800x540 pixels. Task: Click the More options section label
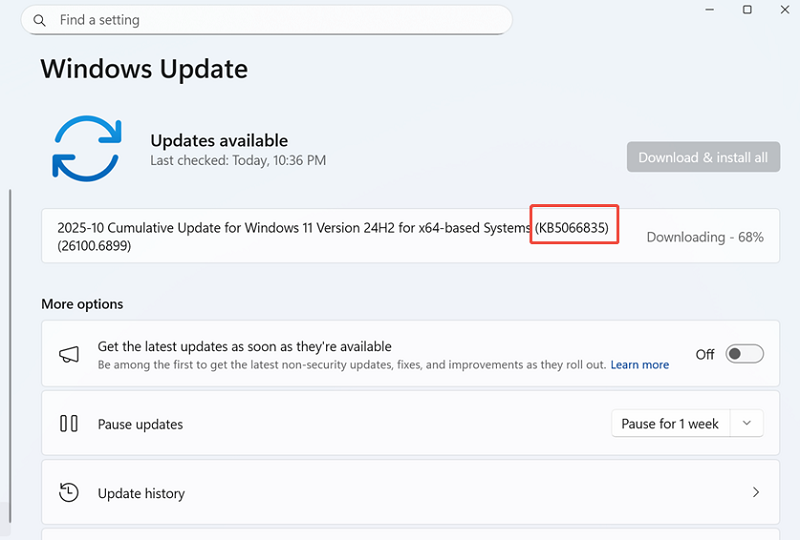[82, 304]
